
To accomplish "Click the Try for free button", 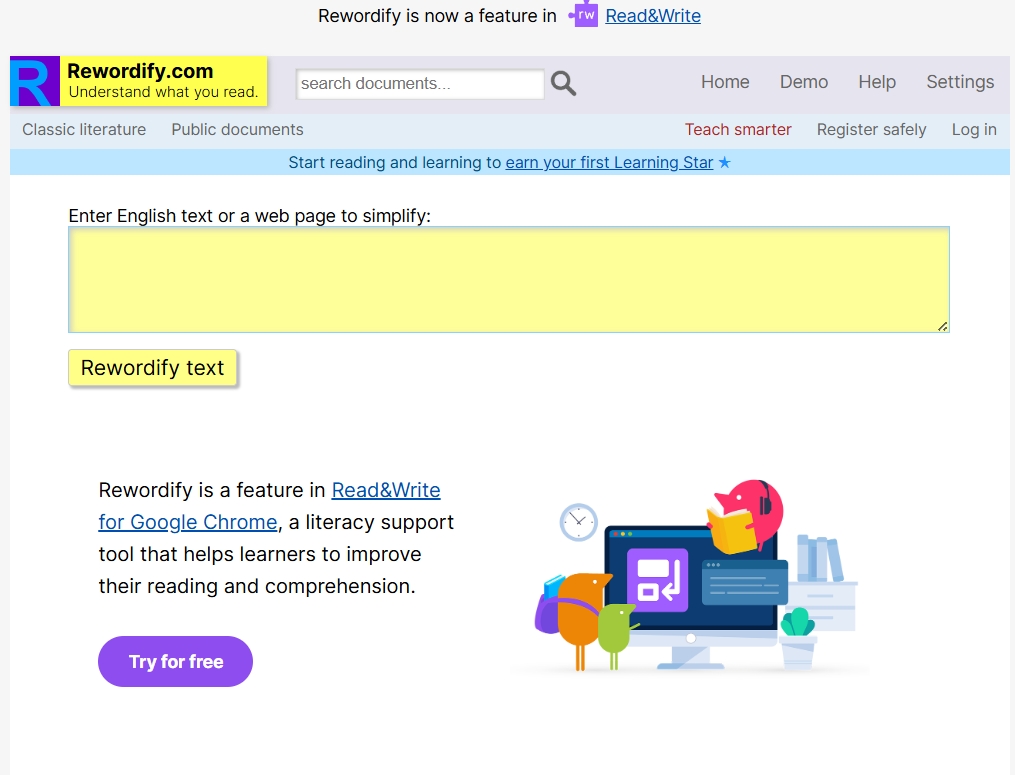I will pos(175,661).
